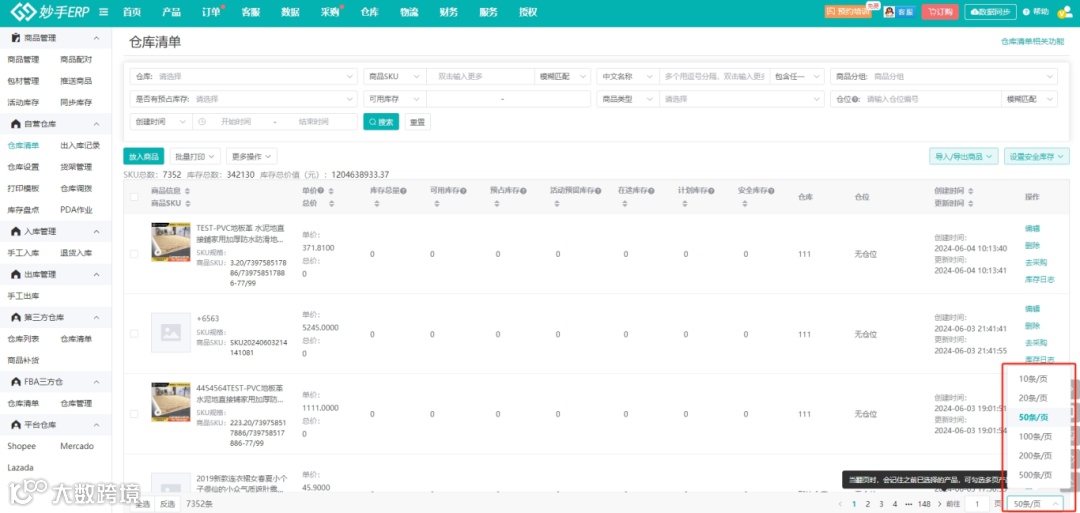Open 出入库记录 in sidebar
Screen dimensions: 1080x513
pos(80,145)
